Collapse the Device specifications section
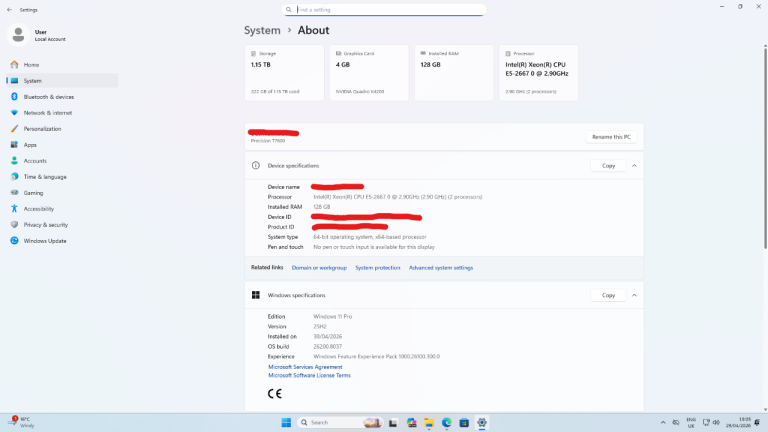The width and height of the screenshot is (768, 432). (634, 165)
